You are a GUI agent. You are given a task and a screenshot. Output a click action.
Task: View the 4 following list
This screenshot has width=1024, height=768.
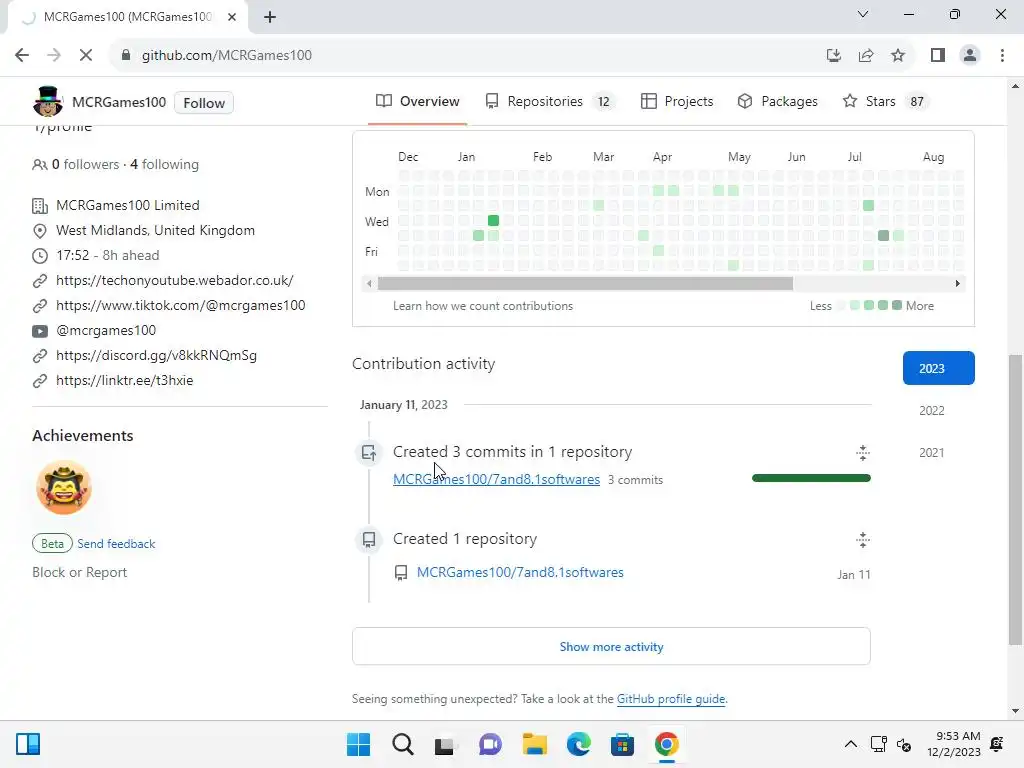(165, 165)
